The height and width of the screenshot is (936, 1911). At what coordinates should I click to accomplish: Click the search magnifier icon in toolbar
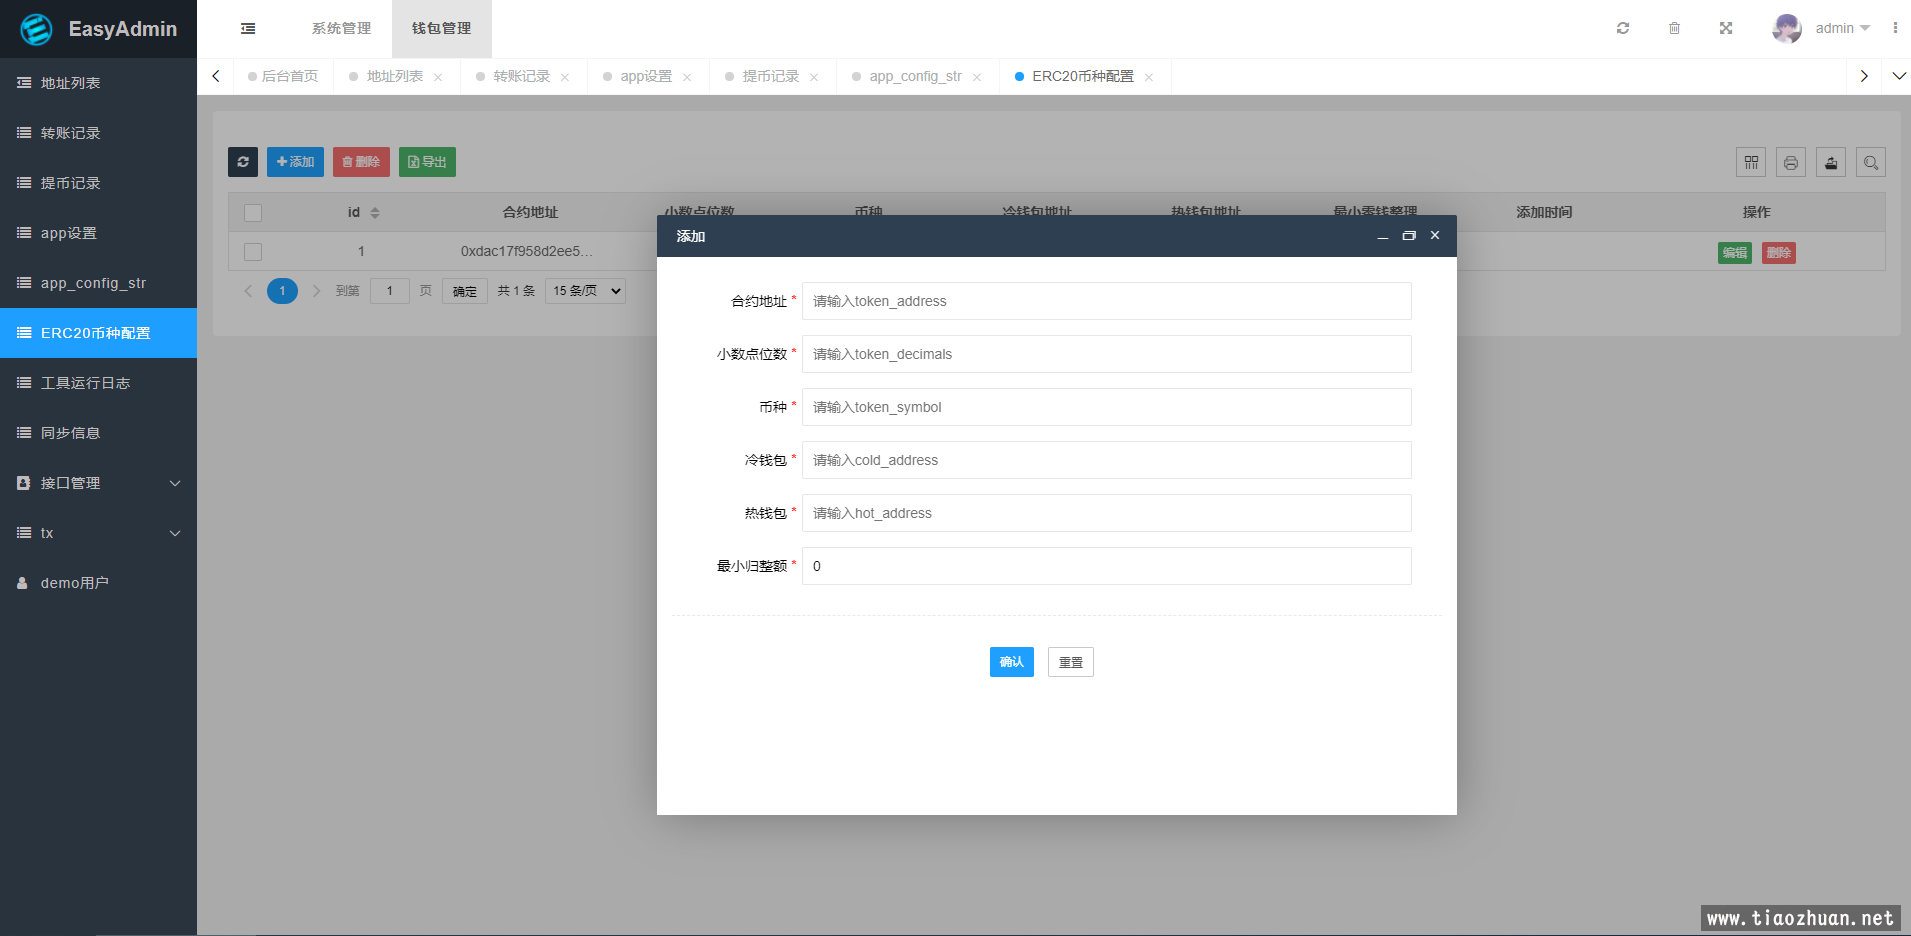tap(1871, 162)
